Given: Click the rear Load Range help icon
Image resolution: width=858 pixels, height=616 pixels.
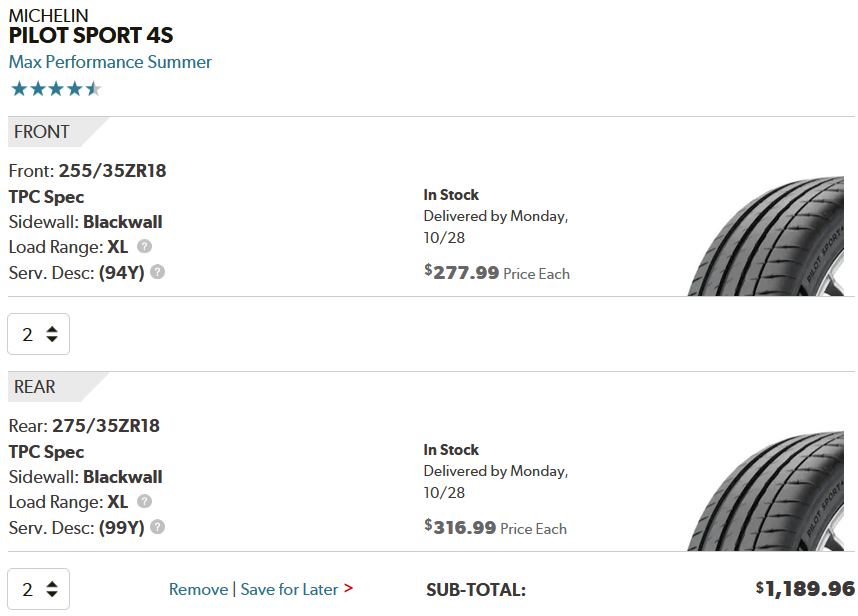Looking at the screenshot, I should [145, 502].
